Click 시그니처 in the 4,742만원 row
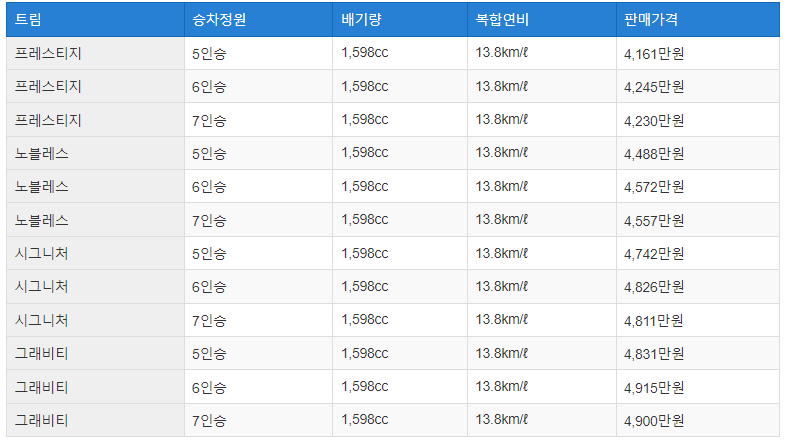This screenshot has height=443, width=787. pyautogui.click(x=41, y=253)
